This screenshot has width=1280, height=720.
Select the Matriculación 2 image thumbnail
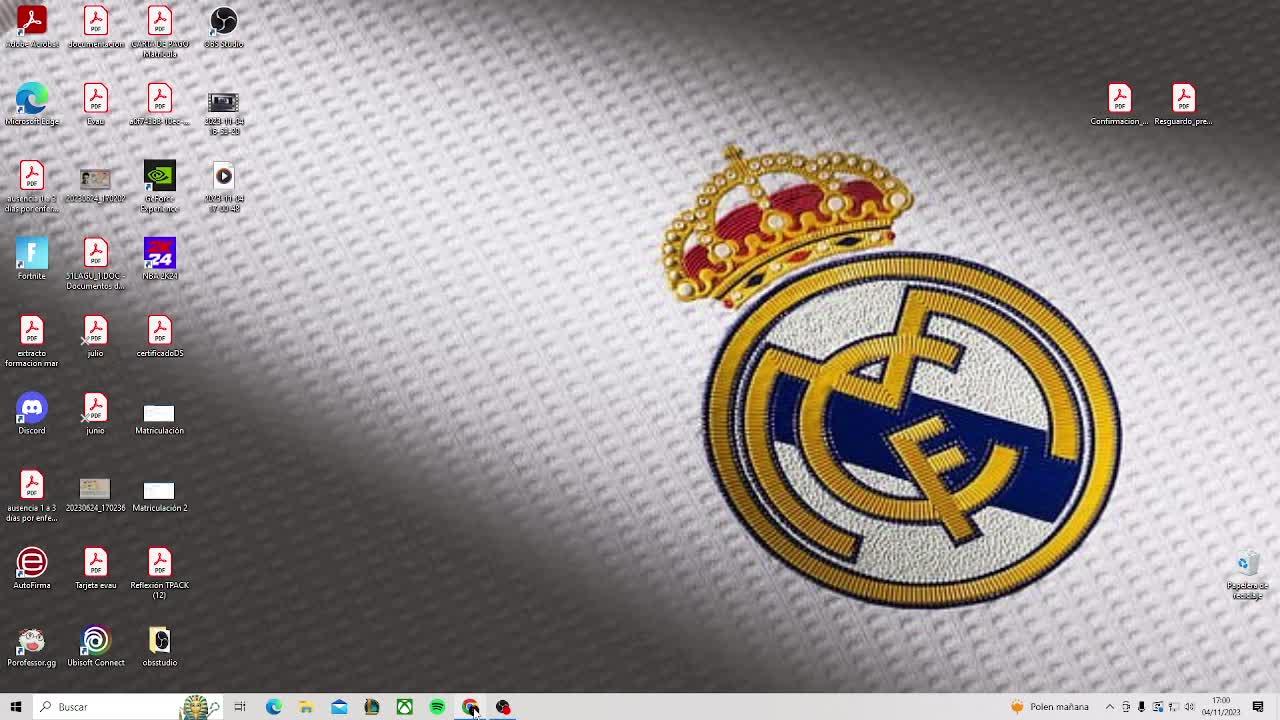click(160, 495)
